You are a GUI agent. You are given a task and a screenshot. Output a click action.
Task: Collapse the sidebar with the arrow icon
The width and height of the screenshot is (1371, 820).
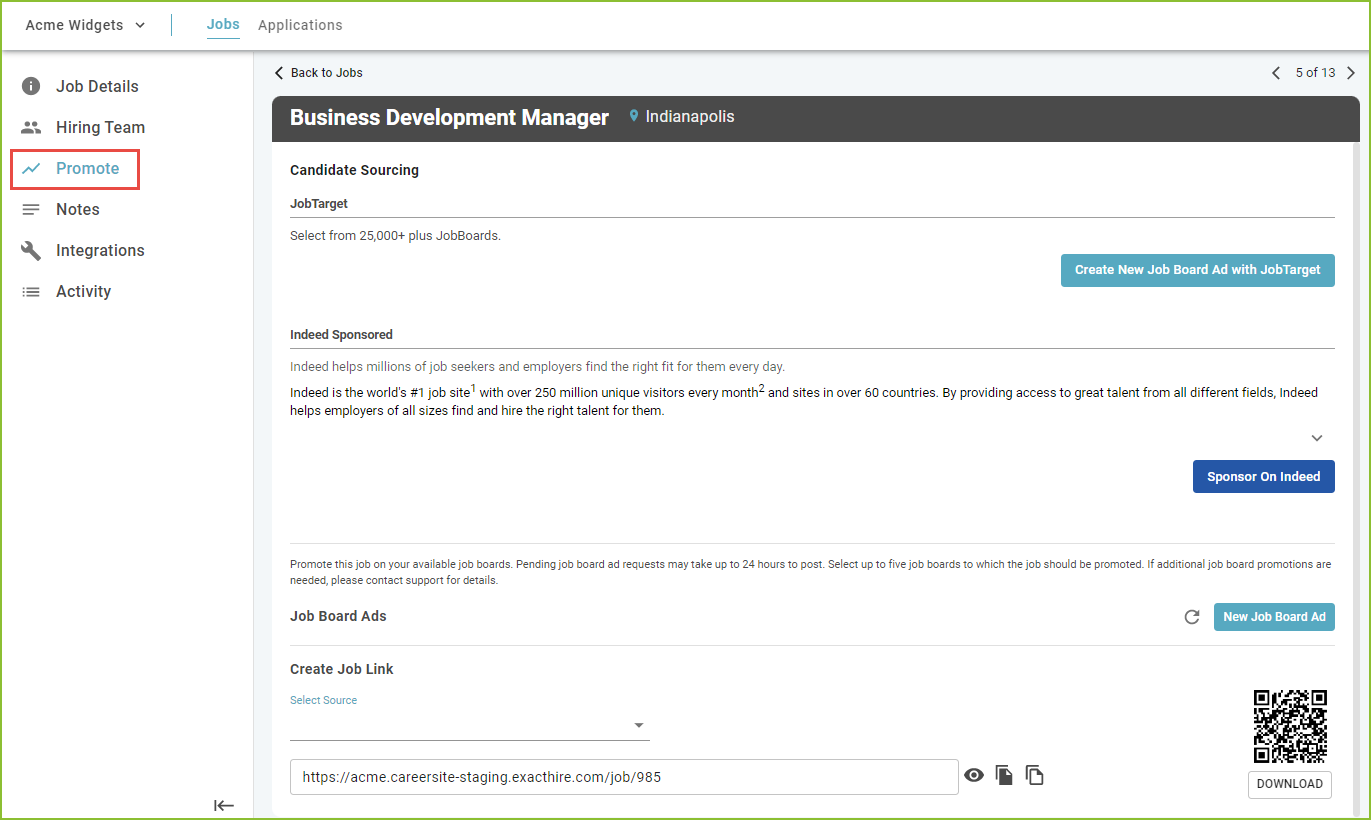pyautogui.click(x=224, y=805)
